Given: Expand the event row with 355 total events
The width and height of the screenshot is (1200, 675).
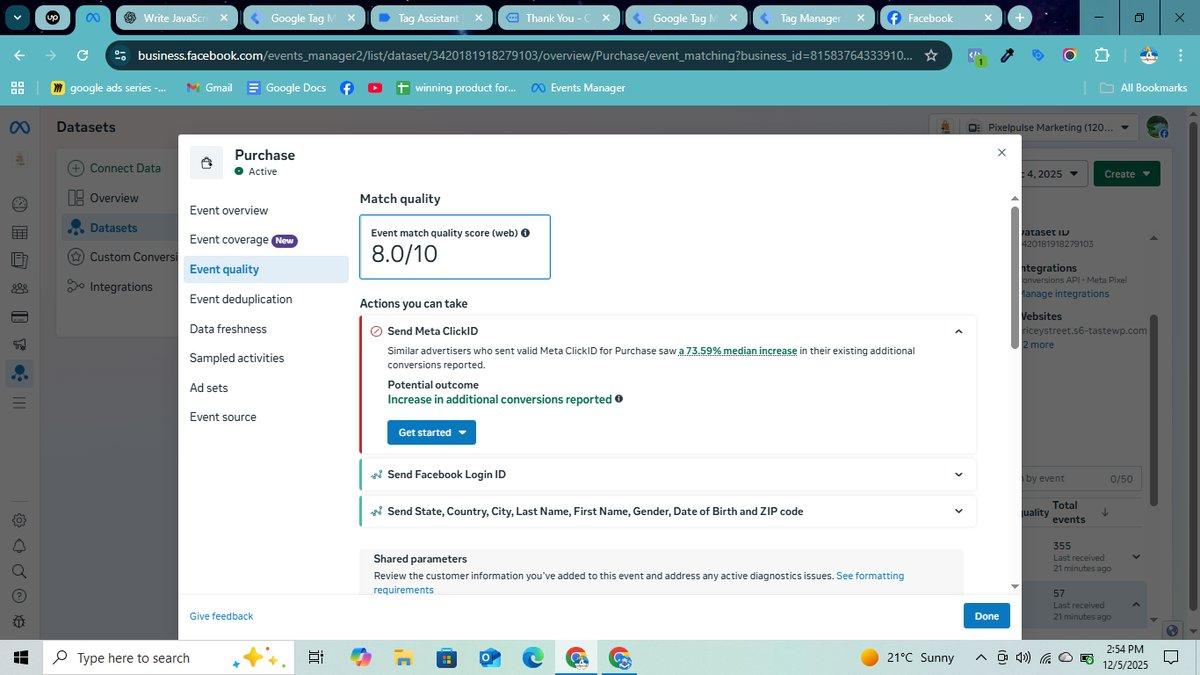Looking at the screenshot, I should click(x=1136, y=557).
